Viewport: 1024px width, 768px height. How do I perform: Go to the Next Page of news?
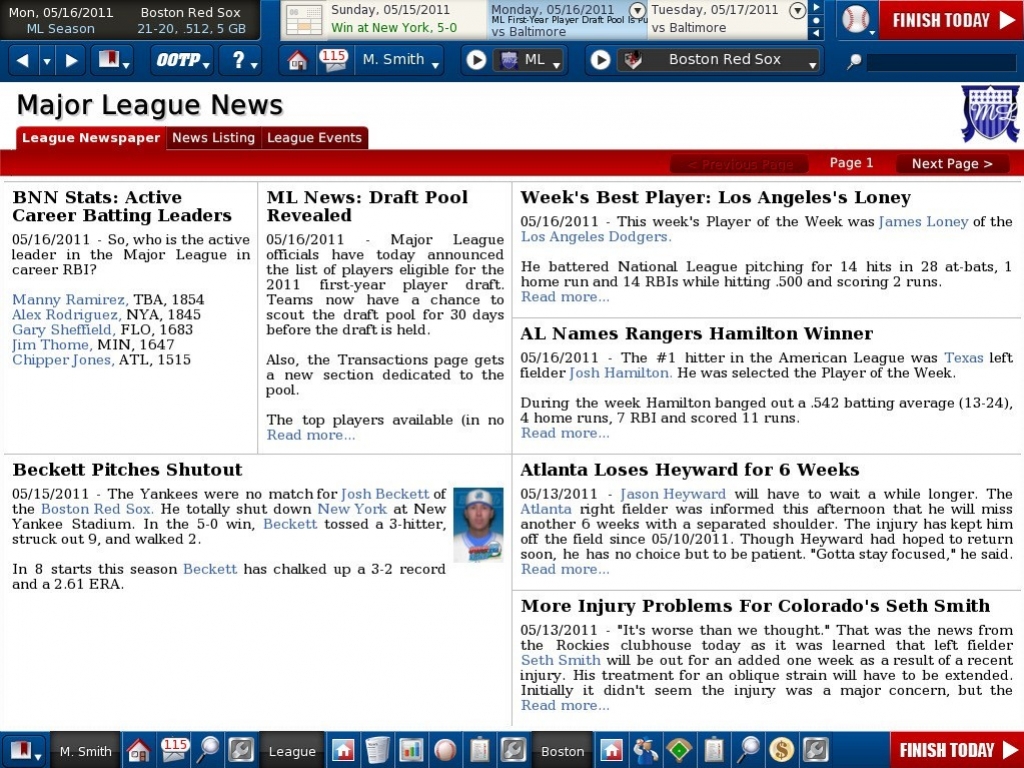pyautogui.click(x=952, y=164)
